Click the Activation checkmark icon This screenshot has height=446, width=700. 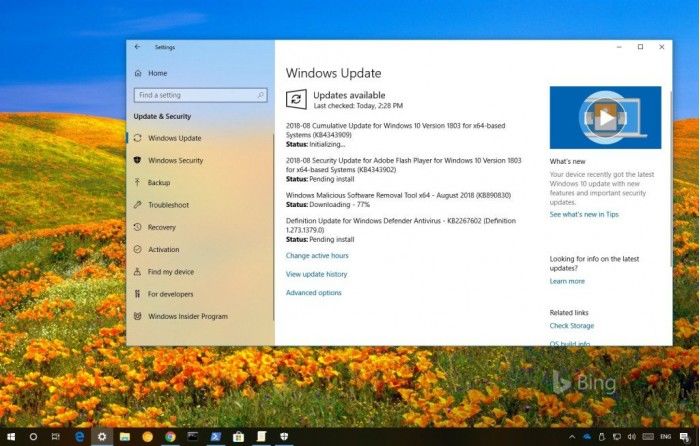137,250
